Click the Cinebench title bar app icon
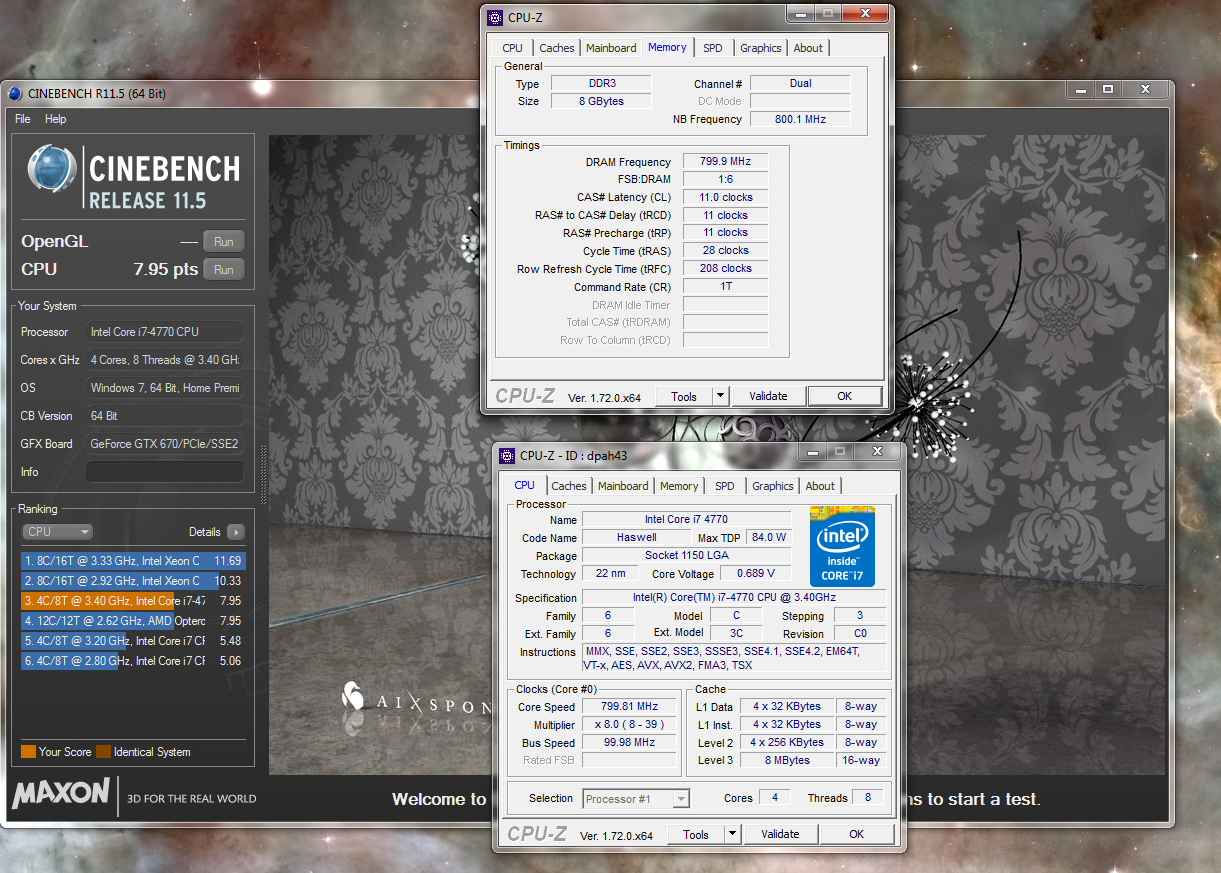The width and height of the screenshot is (1221, 873). coord(14,94)
